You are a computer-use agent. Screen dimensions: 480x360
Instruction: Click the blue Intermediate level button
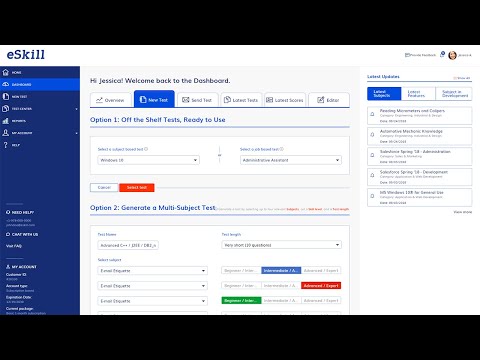tap(281, 270)
